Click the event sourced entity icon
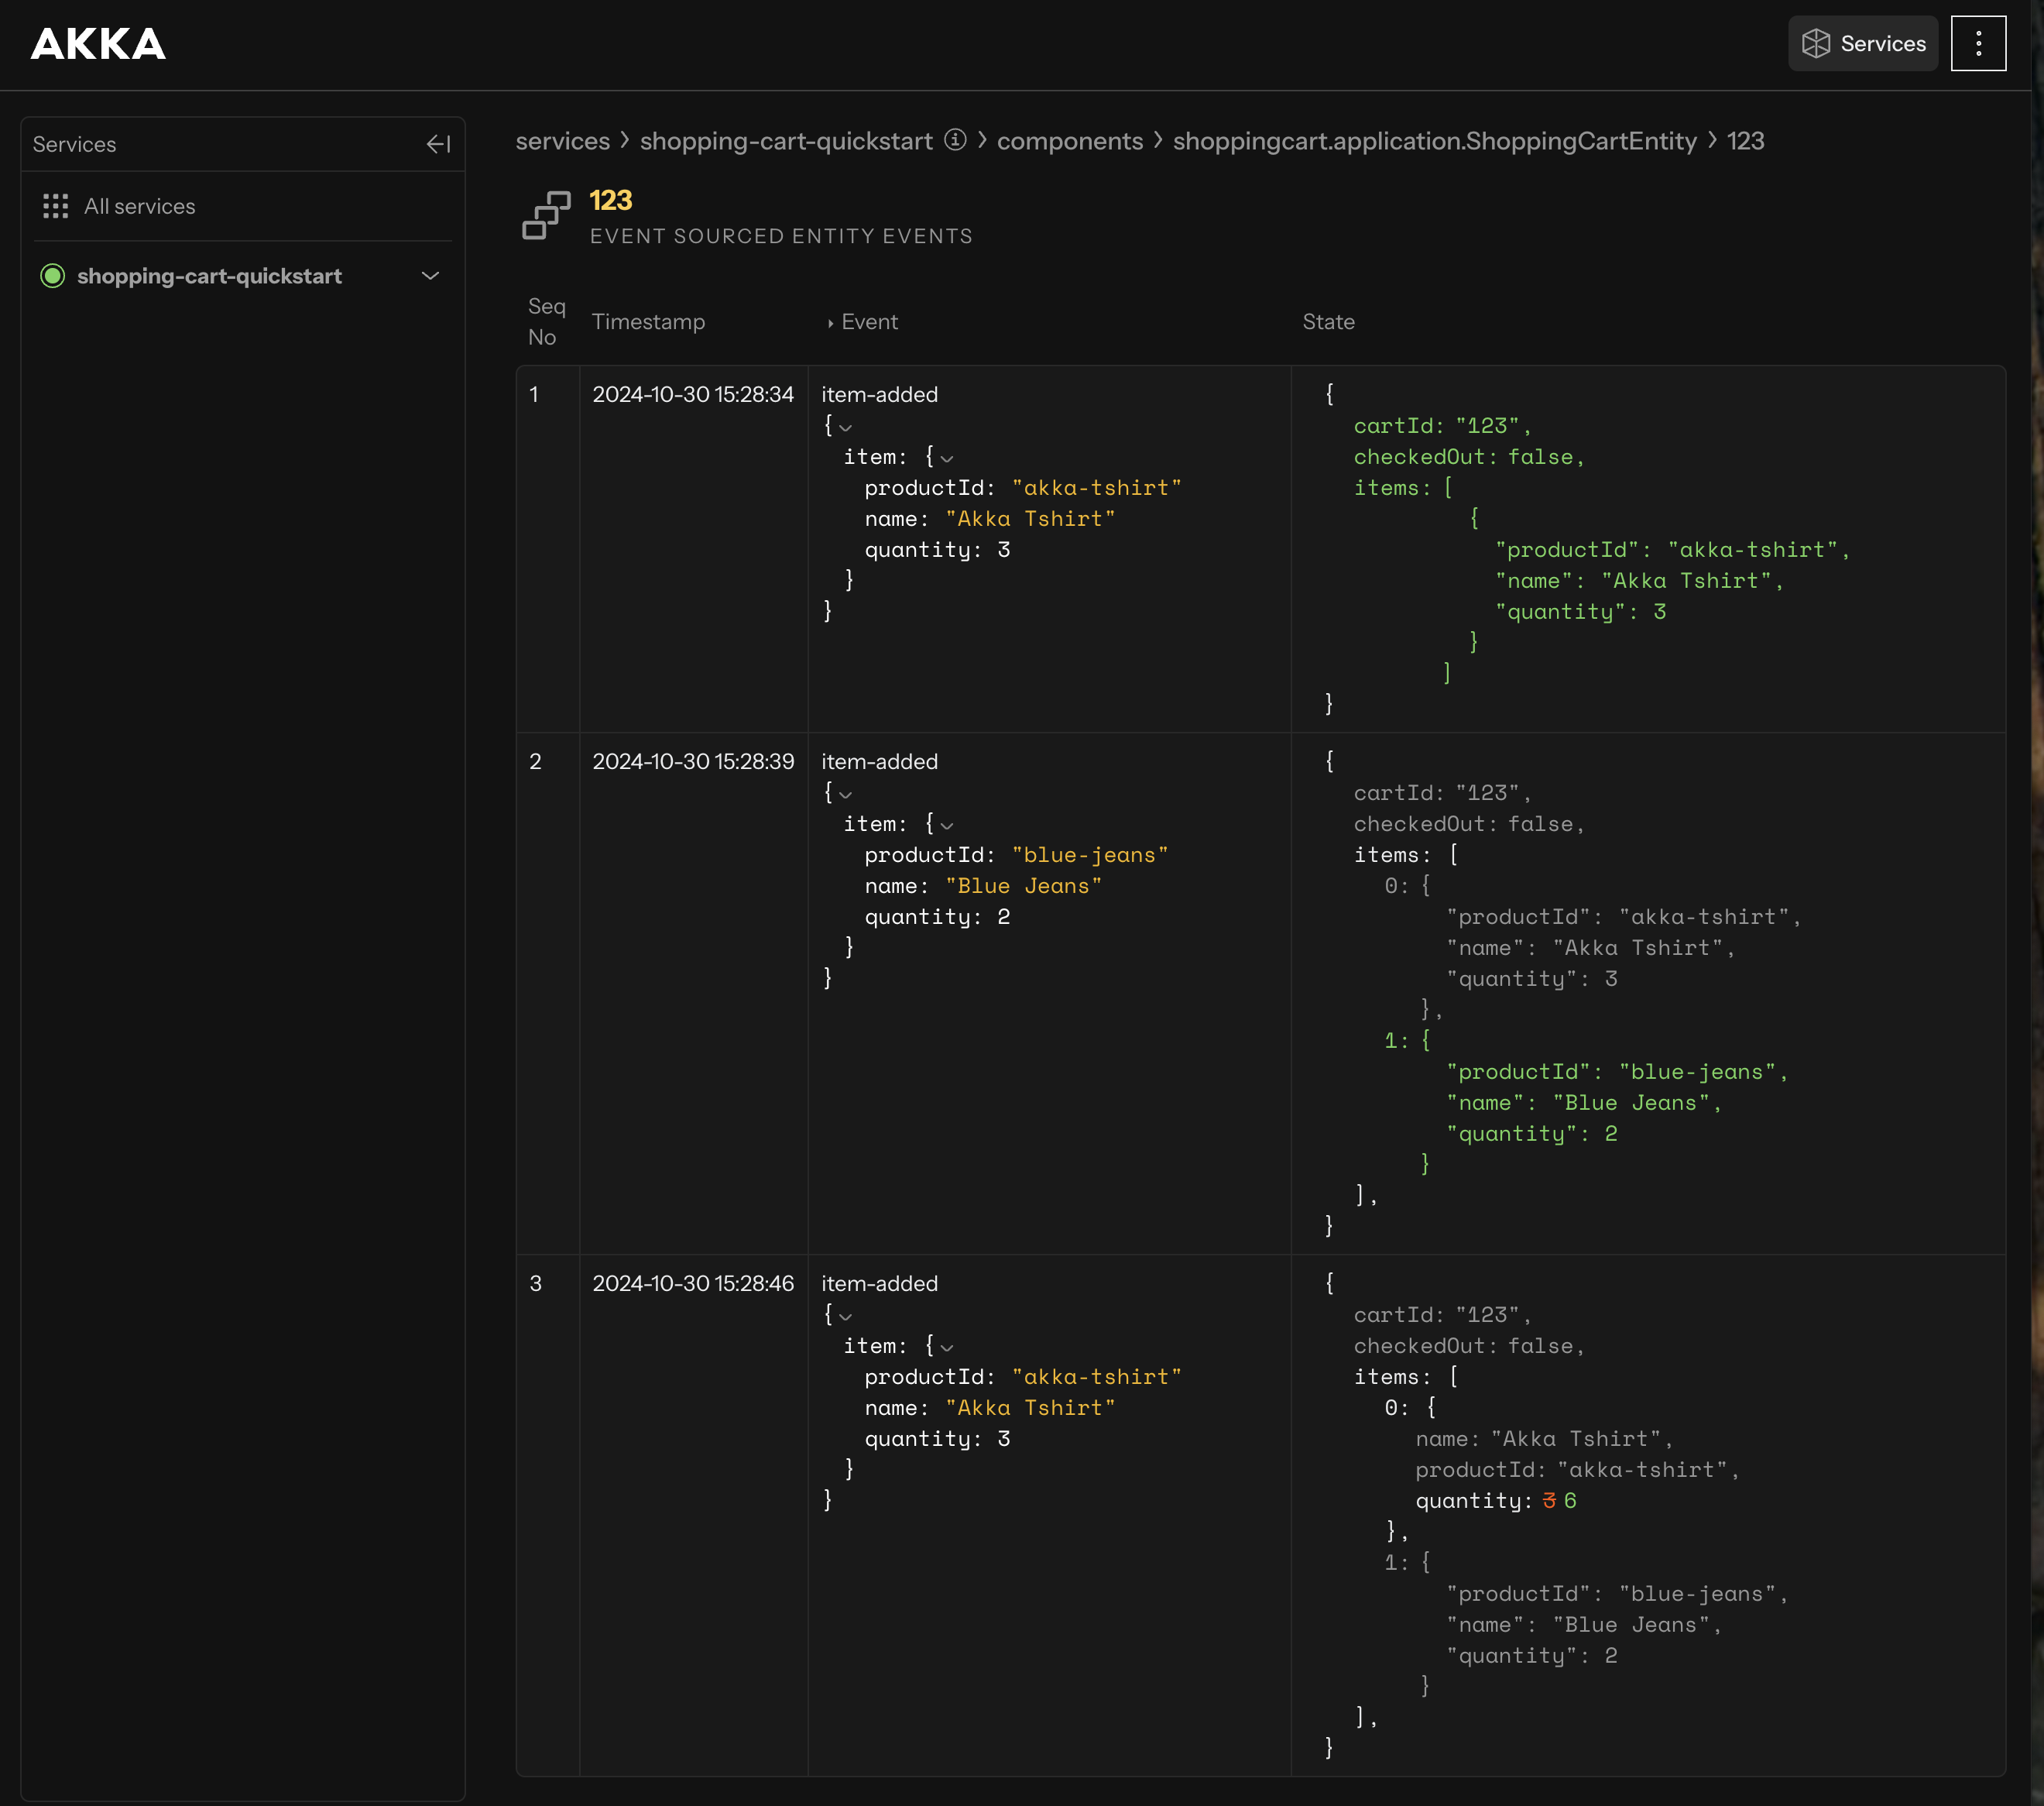 546,216
